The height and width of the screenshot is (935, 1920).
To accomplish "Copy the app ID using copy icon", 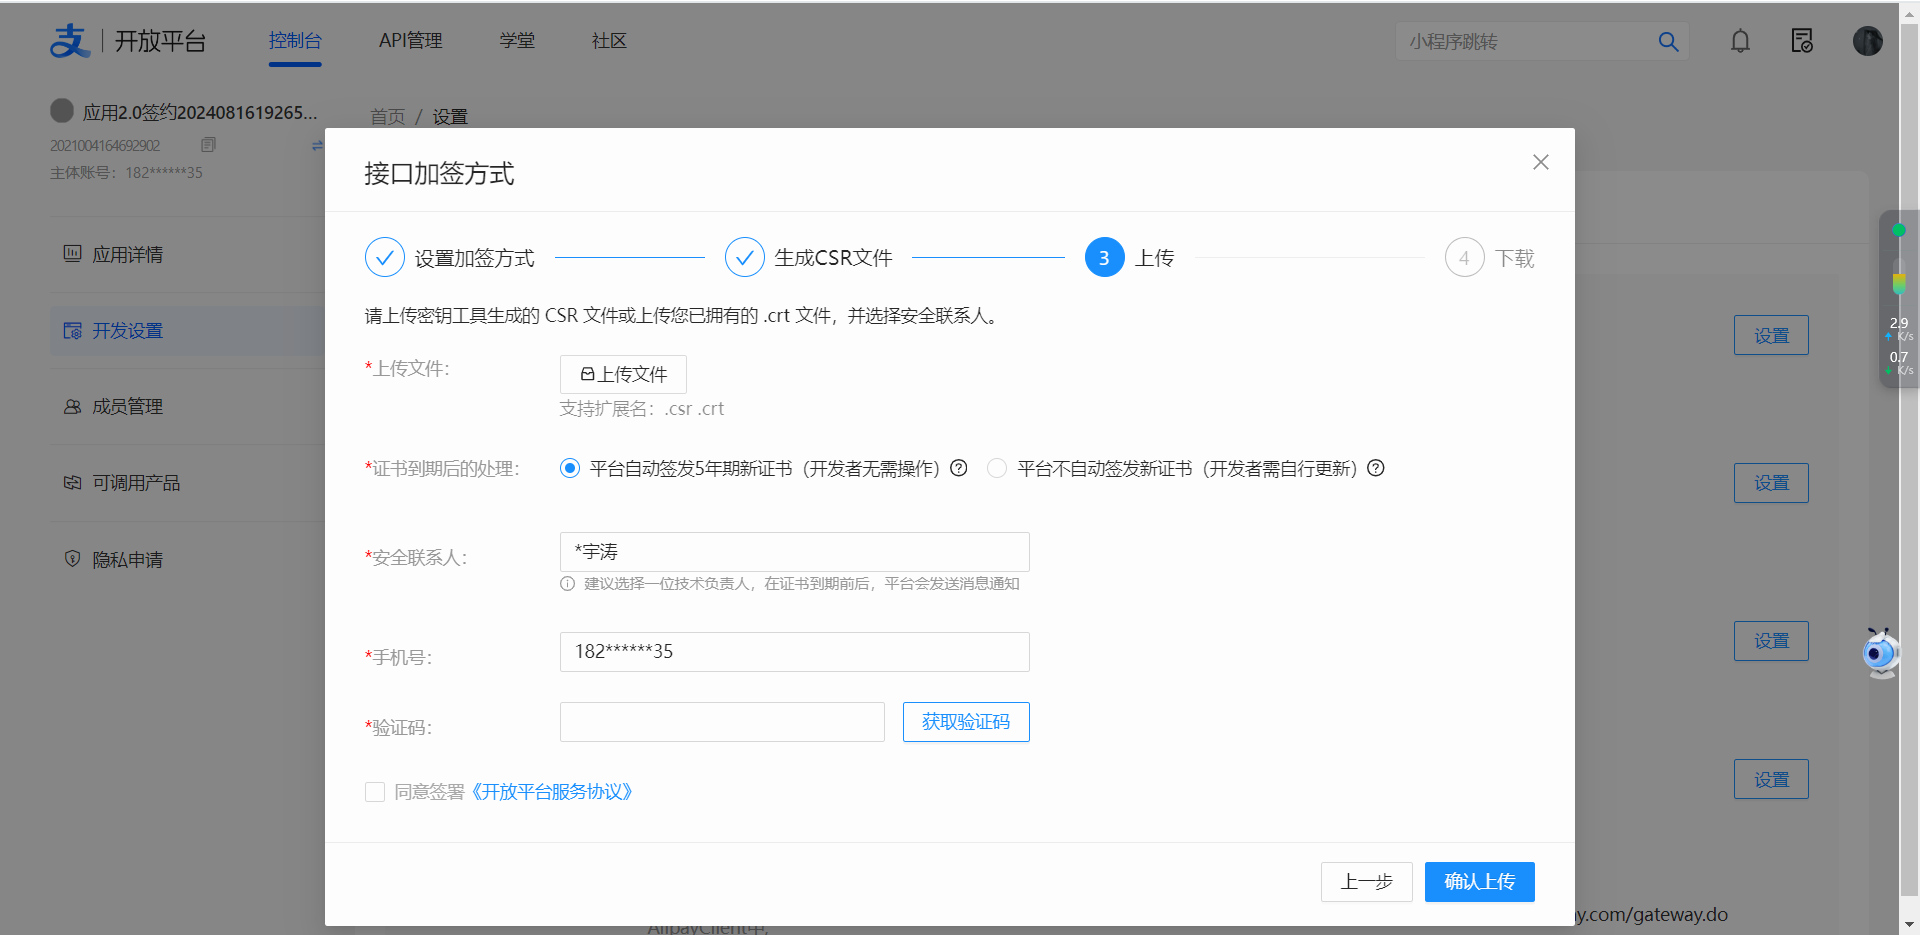I will [208, 145].
